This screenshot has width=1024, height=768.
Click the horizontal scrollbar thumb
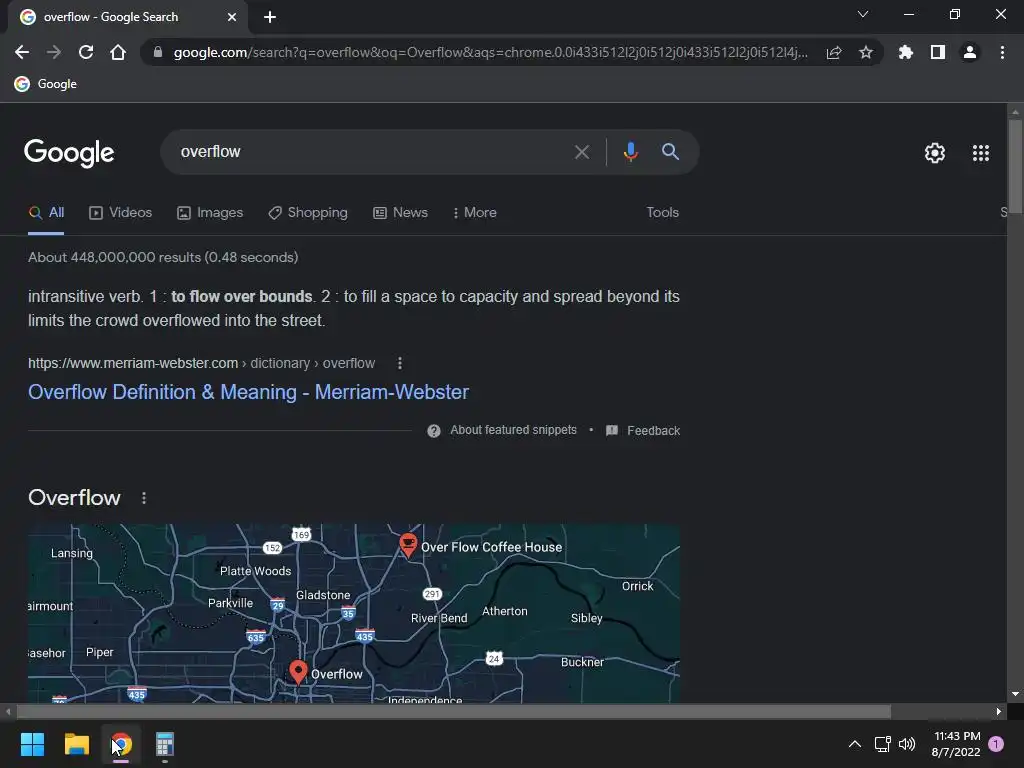coord(453,711)
